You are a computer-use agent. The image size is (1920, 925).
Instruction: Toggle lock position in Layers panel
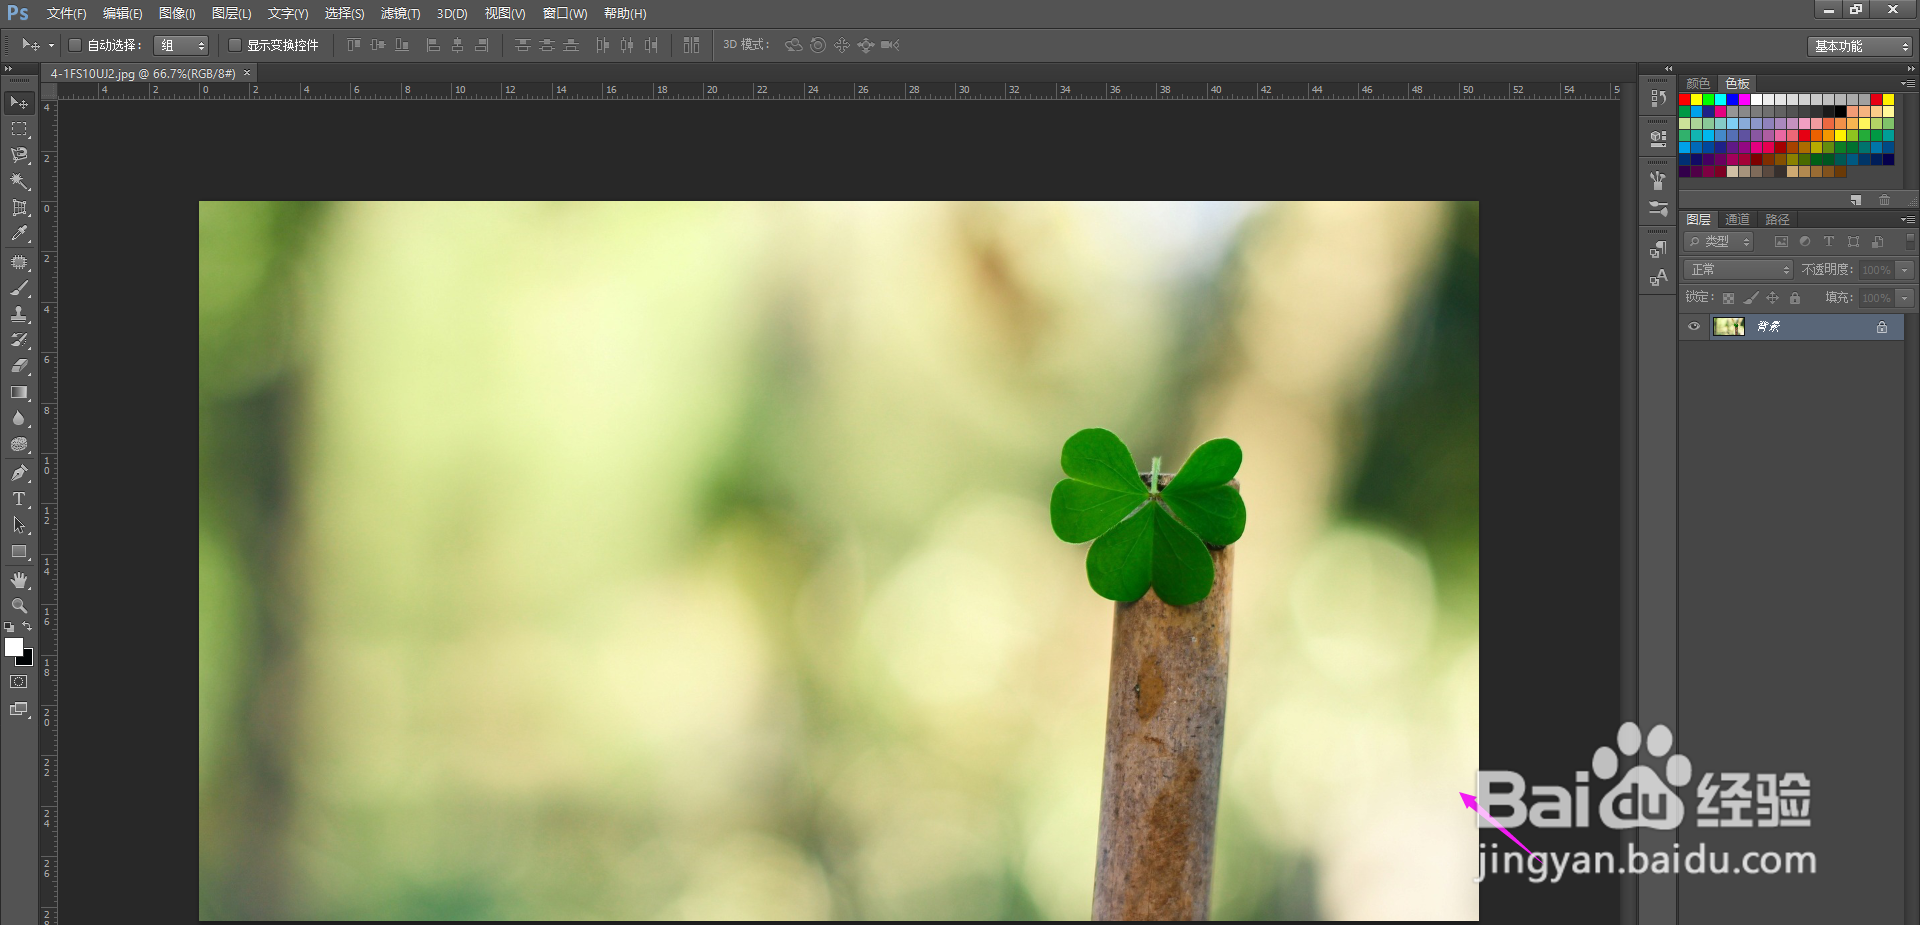(1773, 298)
